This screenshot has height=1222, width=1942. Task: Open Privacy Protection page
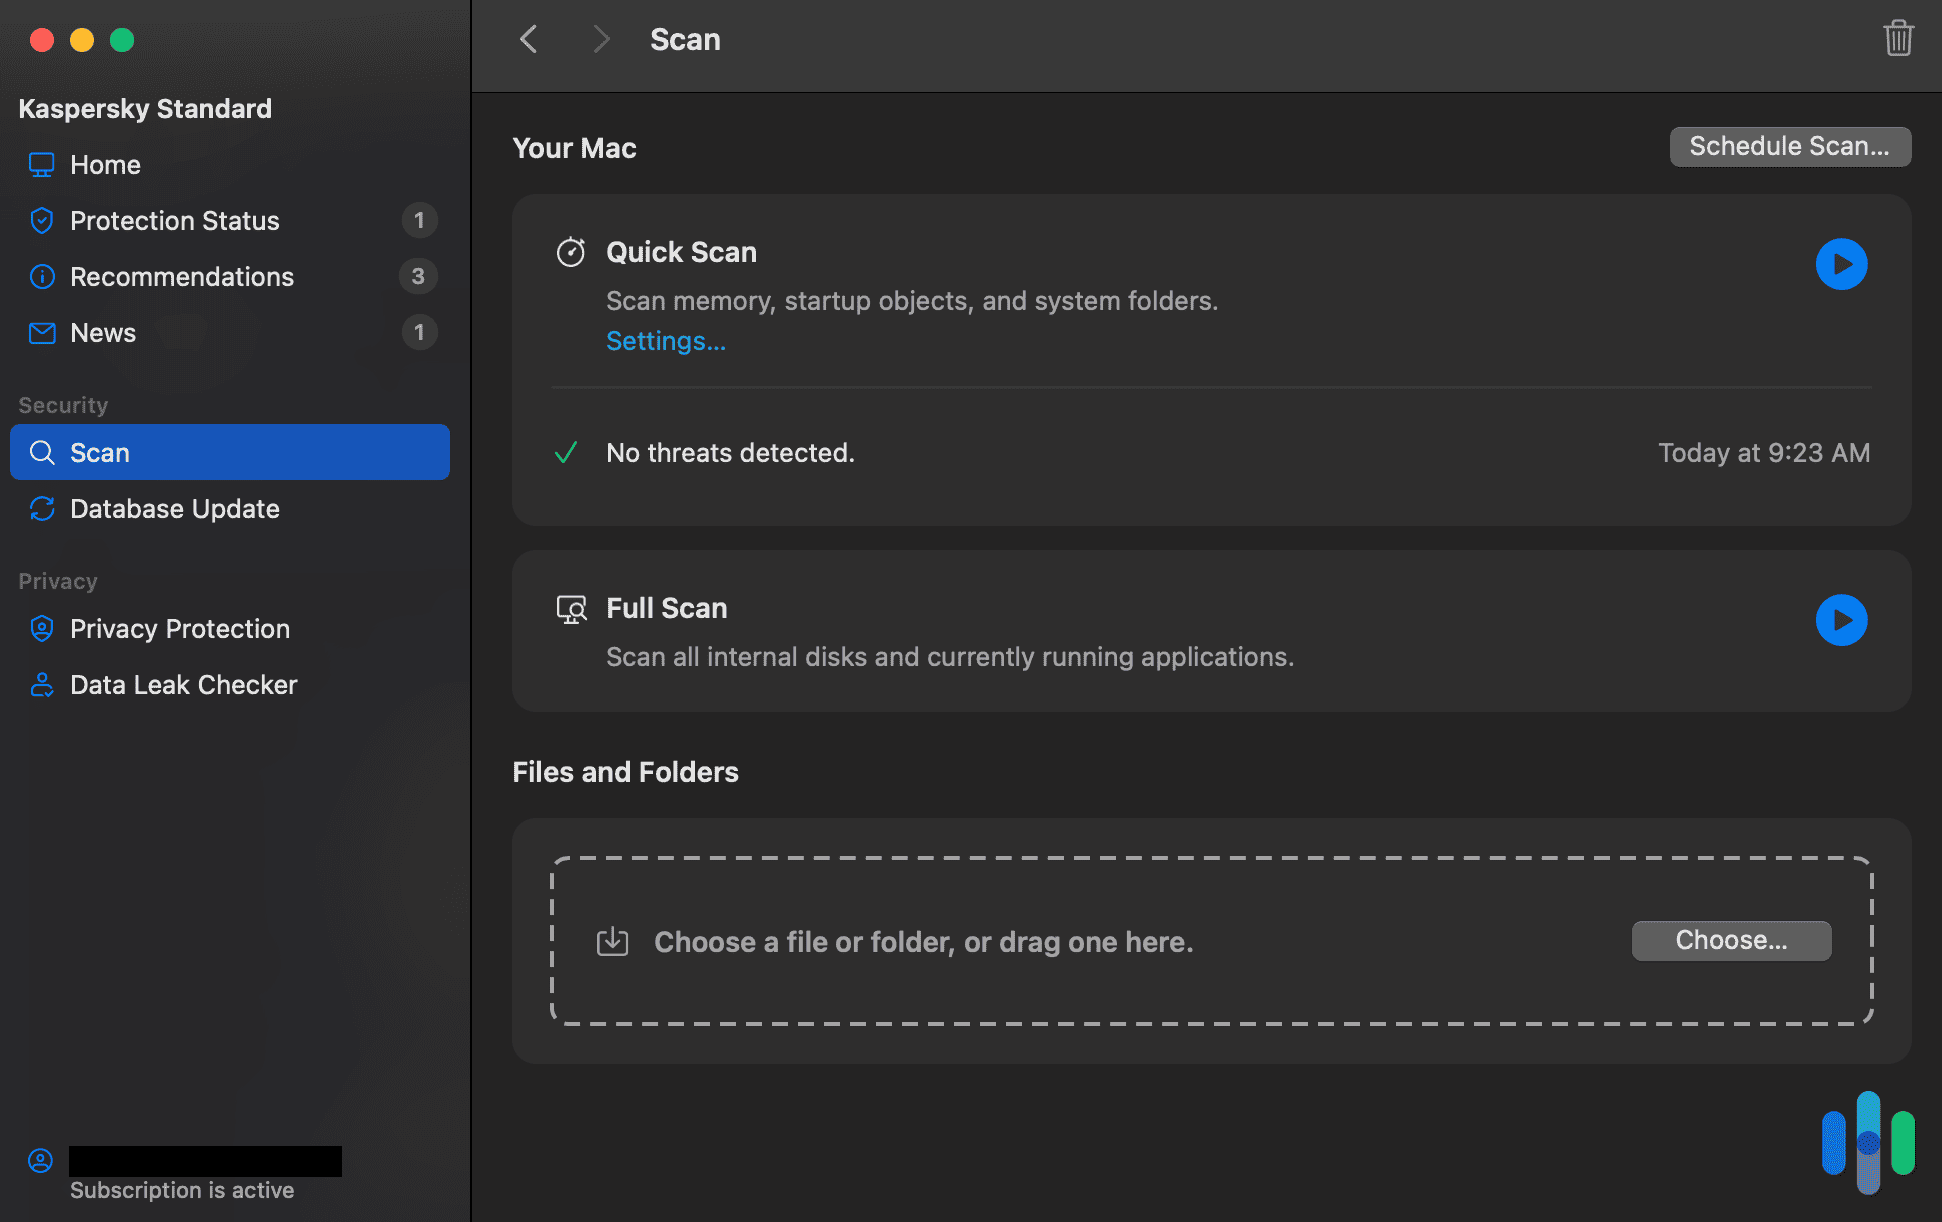[179, 629]
